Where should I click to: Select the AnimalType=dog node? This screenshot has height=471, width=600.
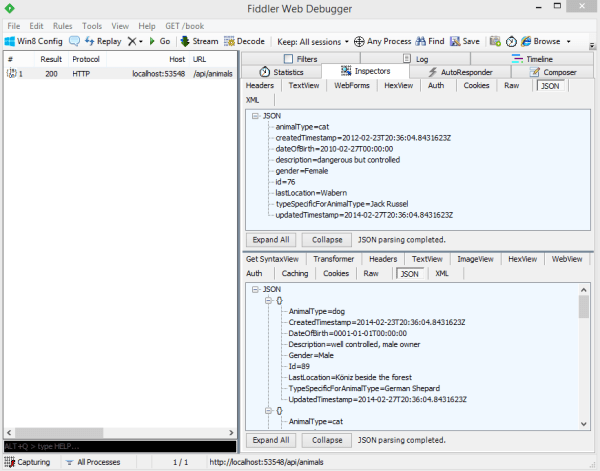tap(316, 311)
